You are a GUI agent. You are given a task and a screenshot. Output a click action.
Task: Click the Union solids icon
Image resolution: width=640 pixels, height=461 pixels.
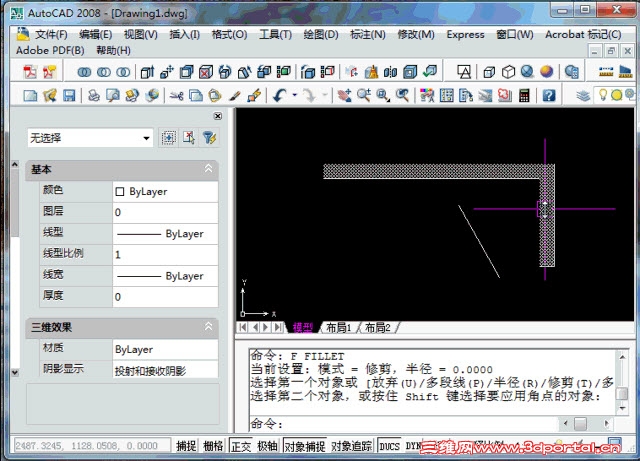[84, 72]
